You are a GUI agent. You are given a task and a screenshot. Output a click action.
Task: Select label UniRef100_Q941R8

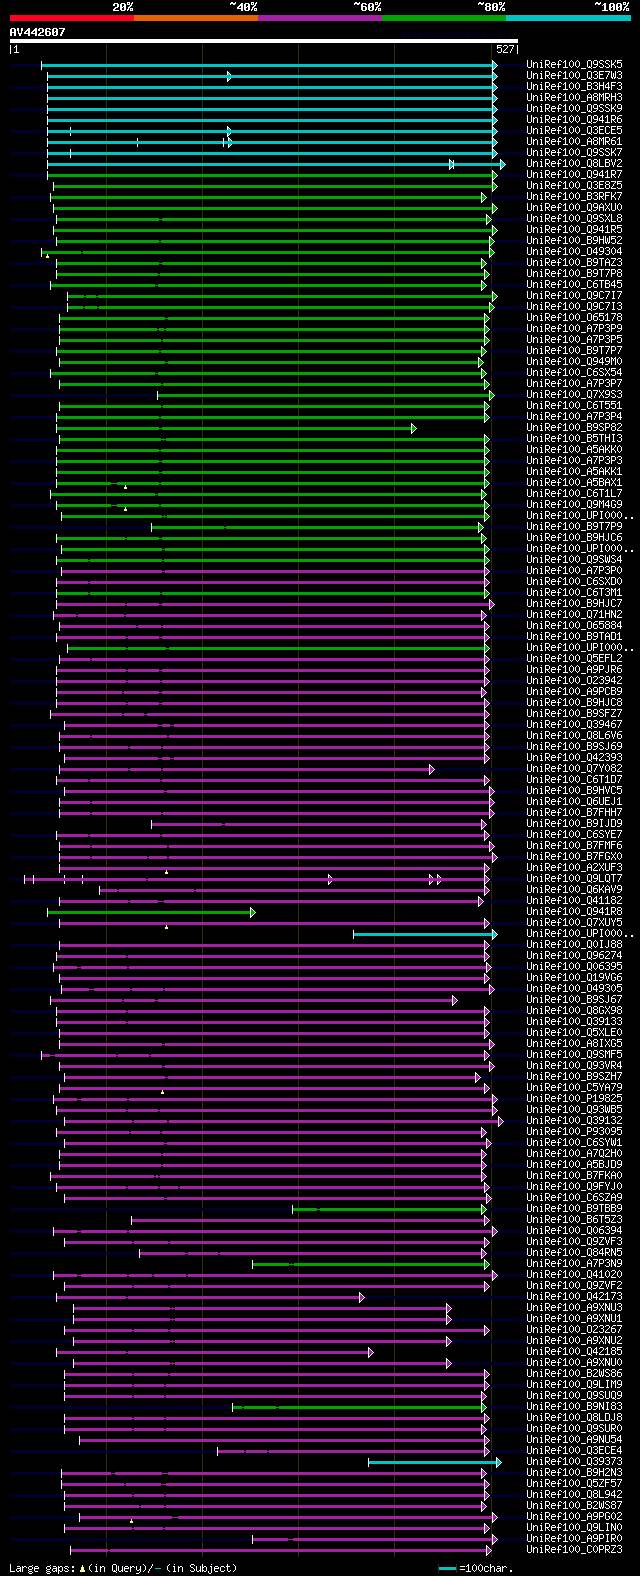pyautogui.click(x=575, y=911)
